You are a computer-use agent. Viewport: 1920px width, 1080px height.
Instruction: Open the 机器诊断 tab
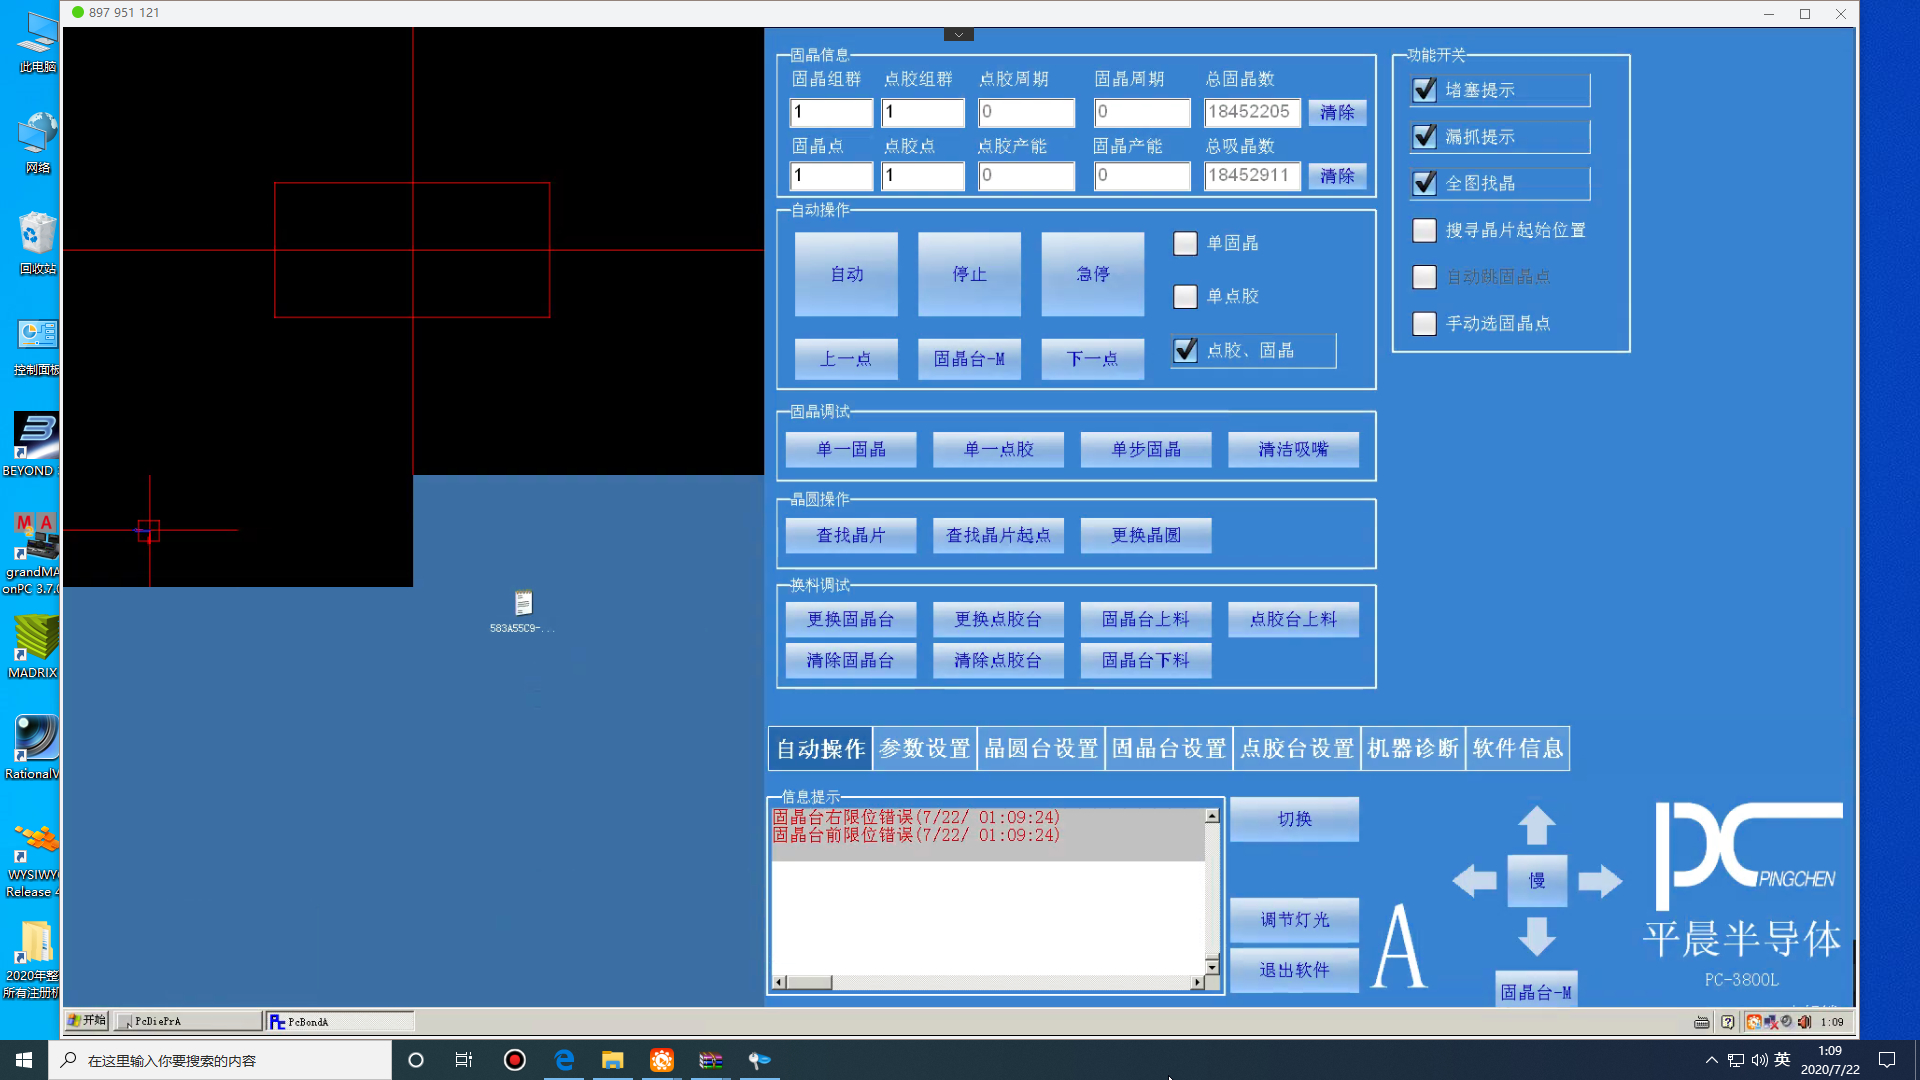point(1413,749)
